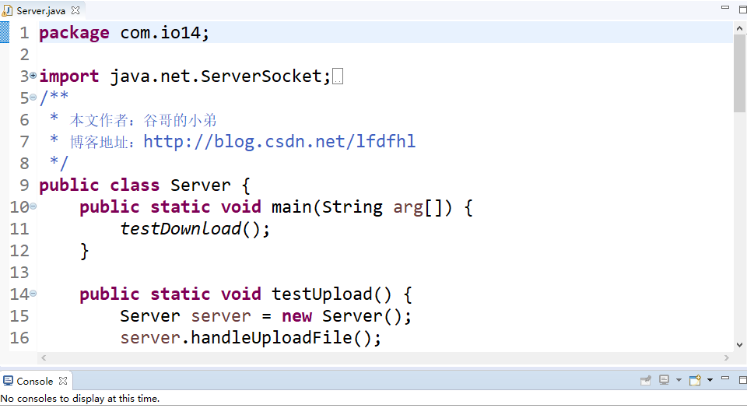Maximize the editor area

(741, 9)
